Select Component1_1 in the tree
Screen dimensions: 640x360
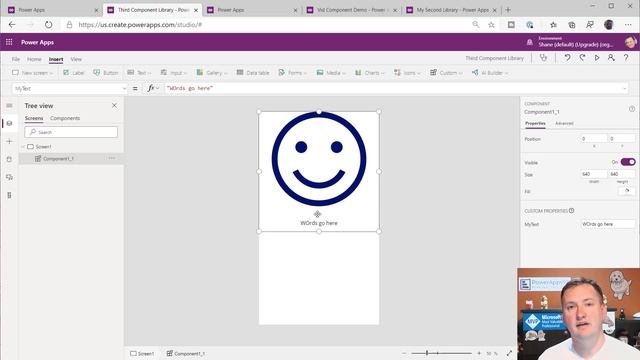pos(58,158)
